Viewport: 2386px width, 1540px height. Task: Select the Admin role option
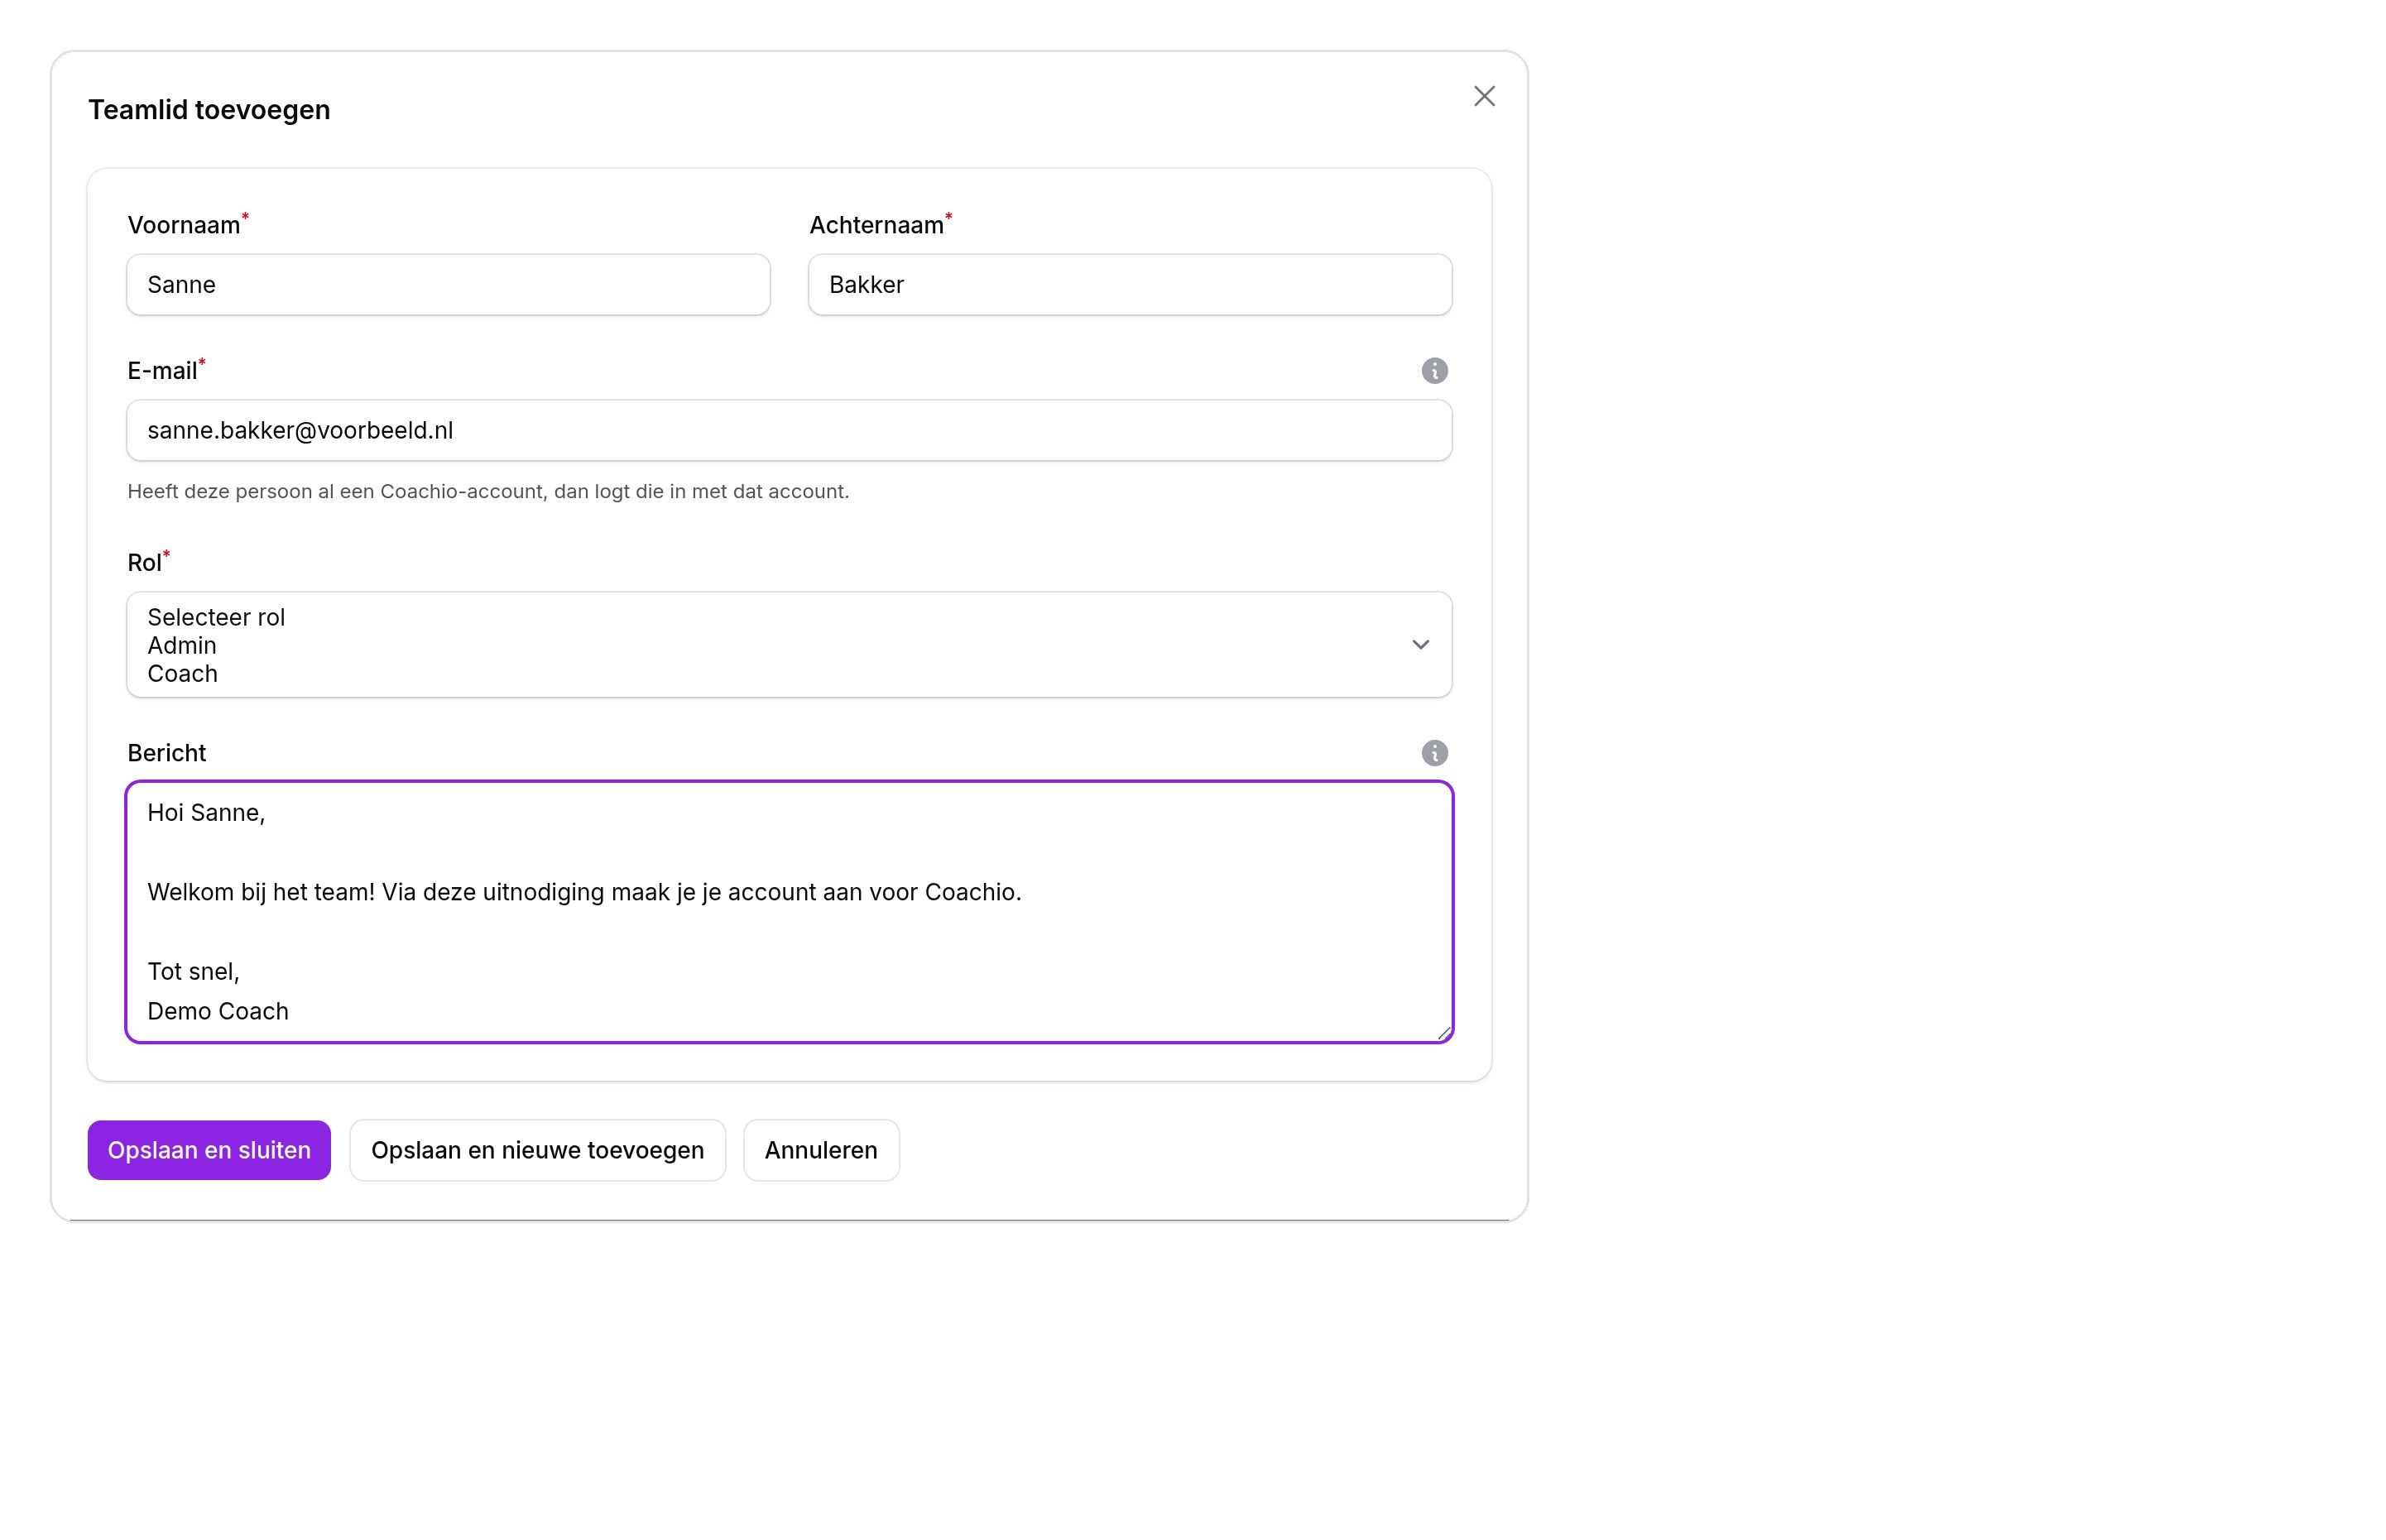[x=182, y=645]
